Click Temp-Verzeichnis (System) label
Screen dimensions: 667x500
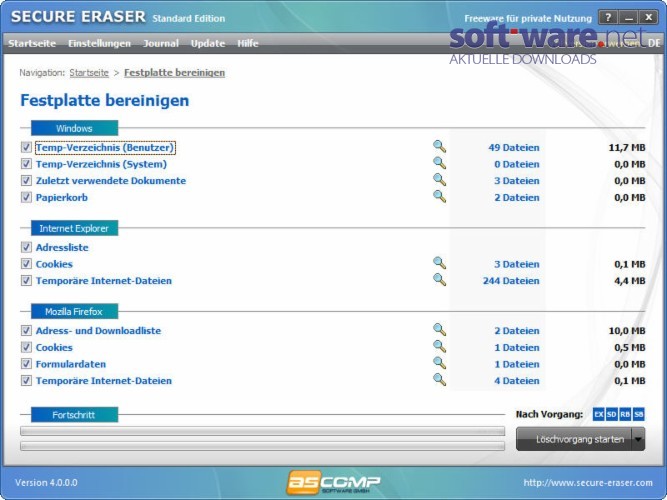point(101,164)
